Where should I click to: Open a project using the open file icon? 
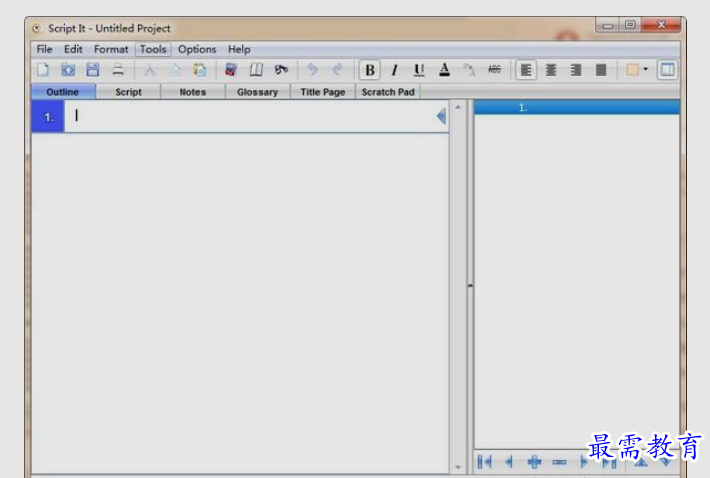click(x=68, y=70)
